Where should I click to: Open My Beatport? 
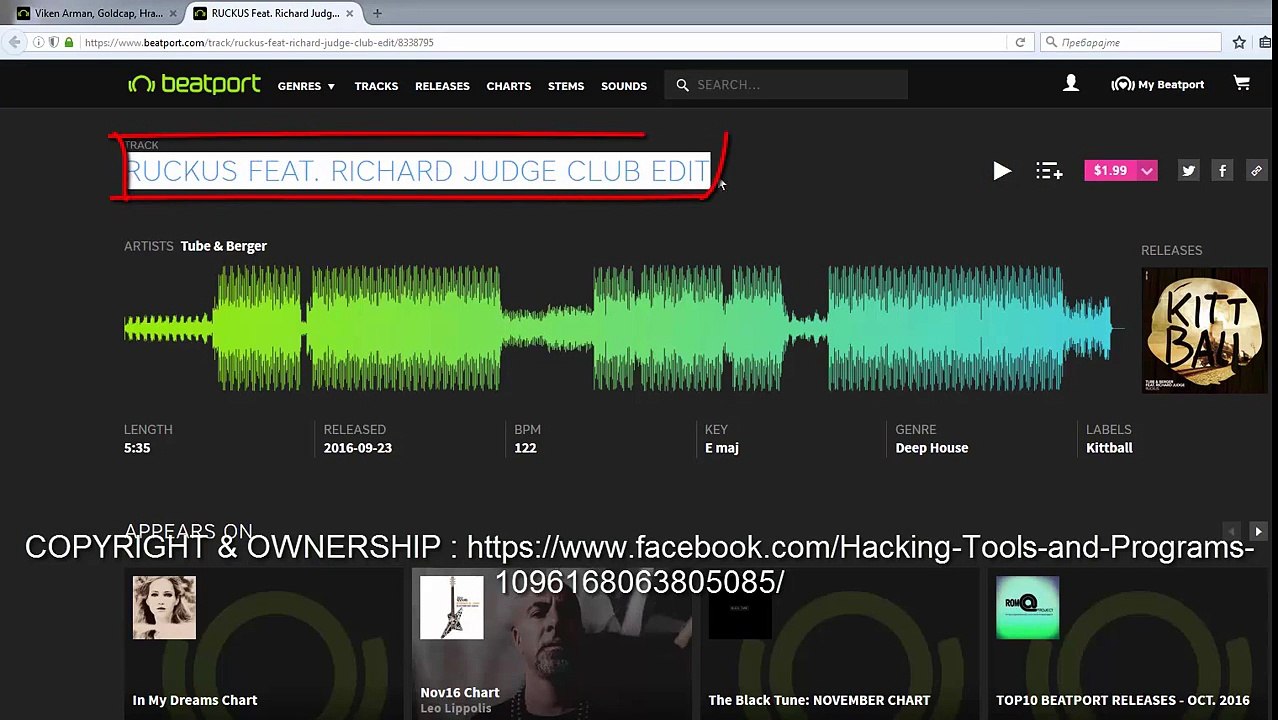[1157, 85]
